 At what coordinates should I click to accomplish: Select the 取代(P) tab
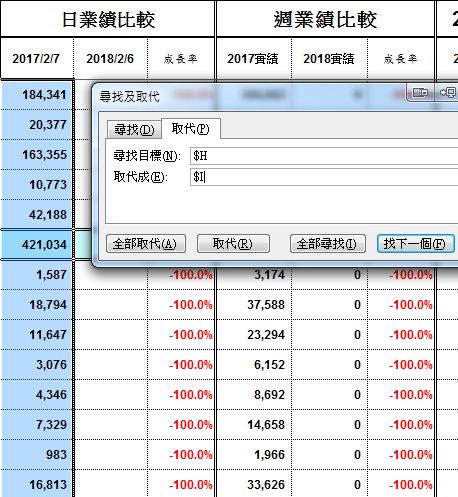pos(190,128)
